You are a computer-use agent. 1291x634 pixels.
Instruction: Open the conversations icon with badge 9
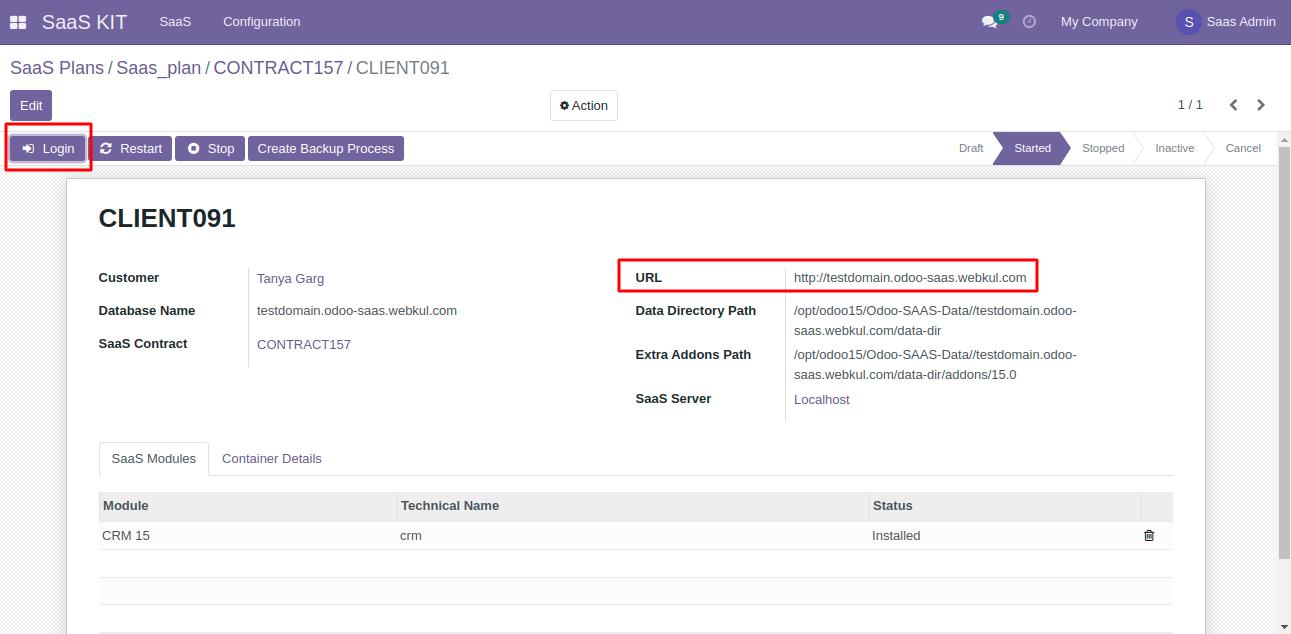click(x=993, y=21)
